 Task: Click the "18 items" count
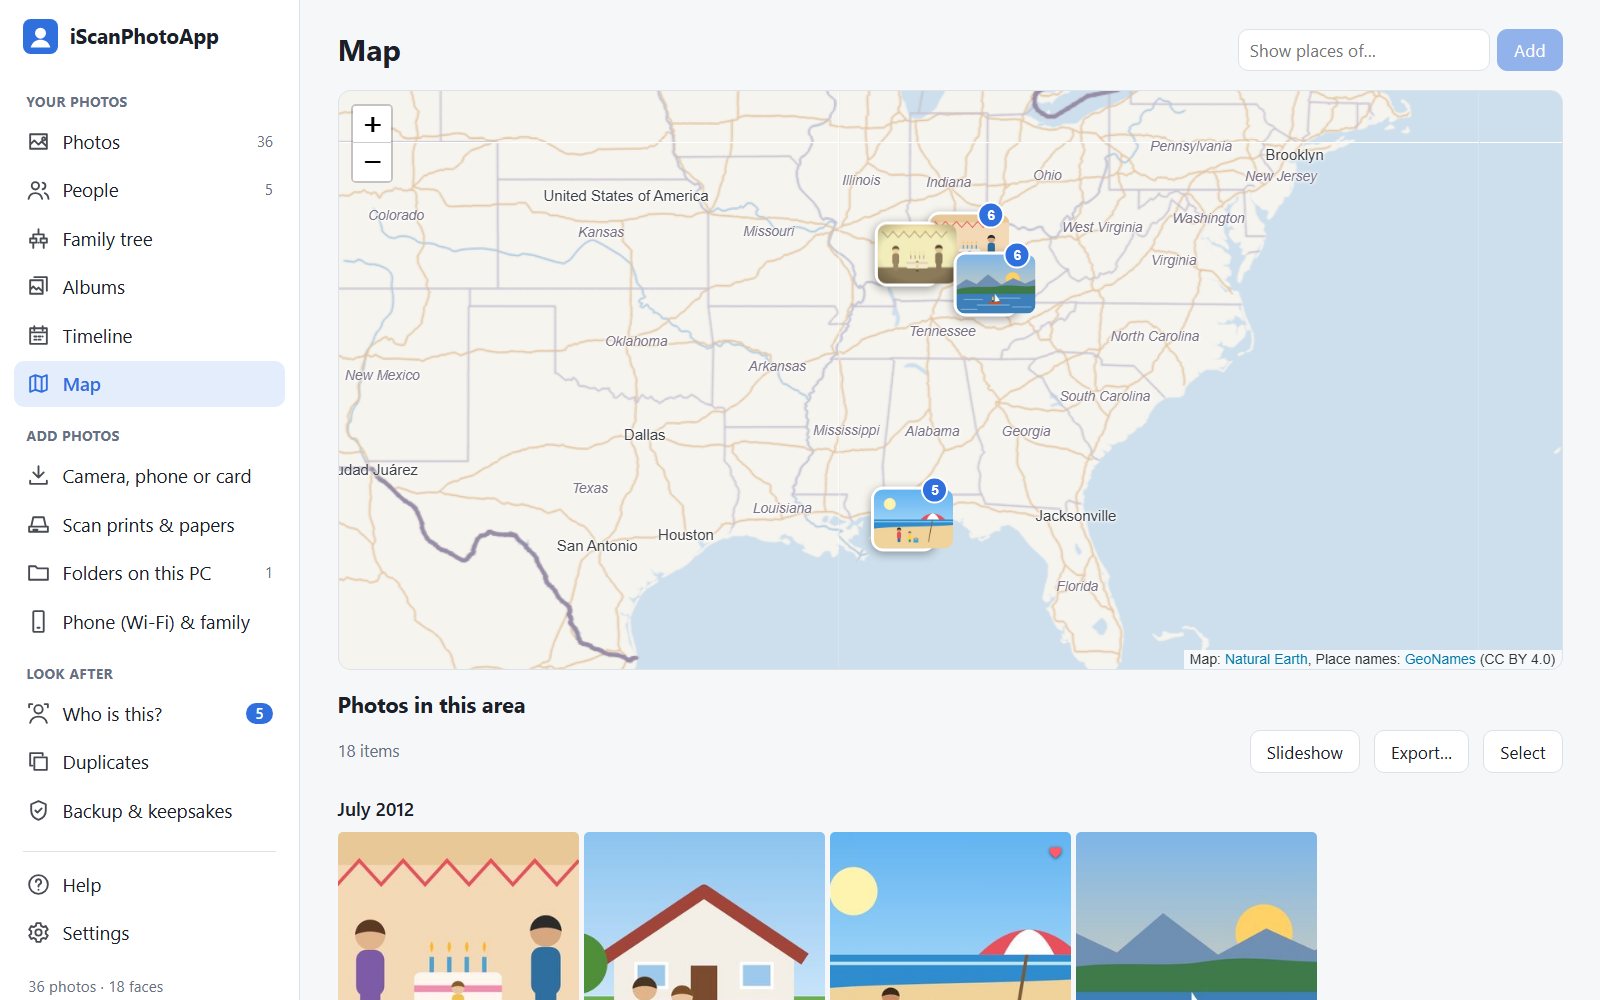pos(368,751)
